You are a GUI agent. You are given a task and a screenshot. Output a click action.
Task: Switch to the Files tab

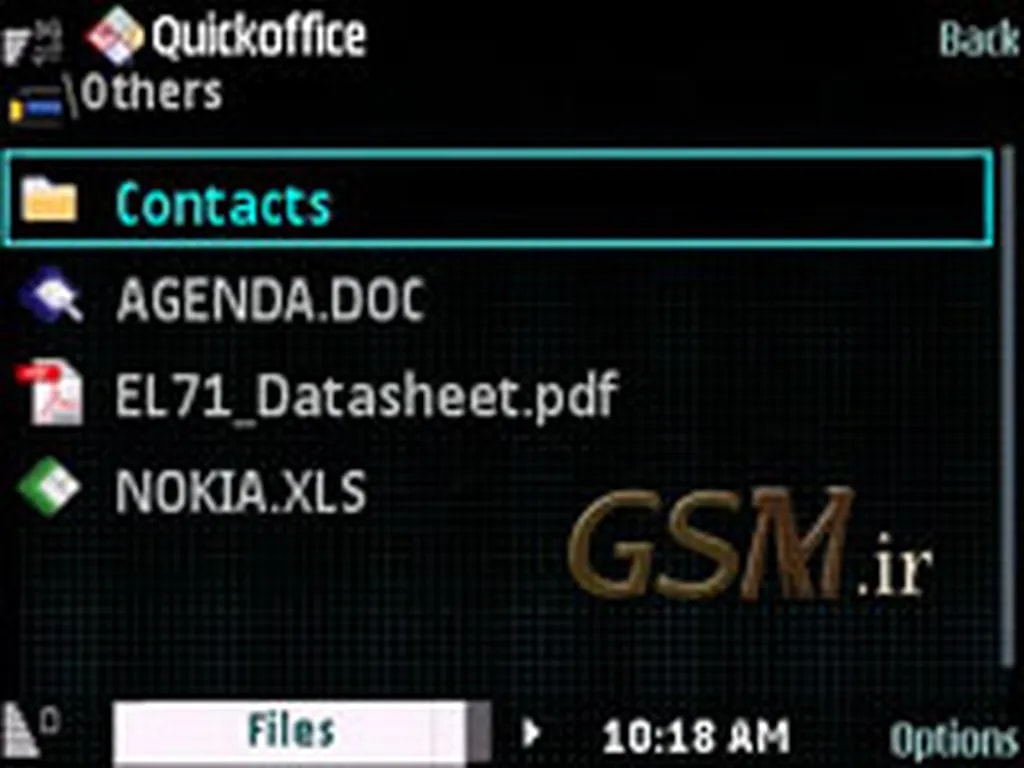291,731
